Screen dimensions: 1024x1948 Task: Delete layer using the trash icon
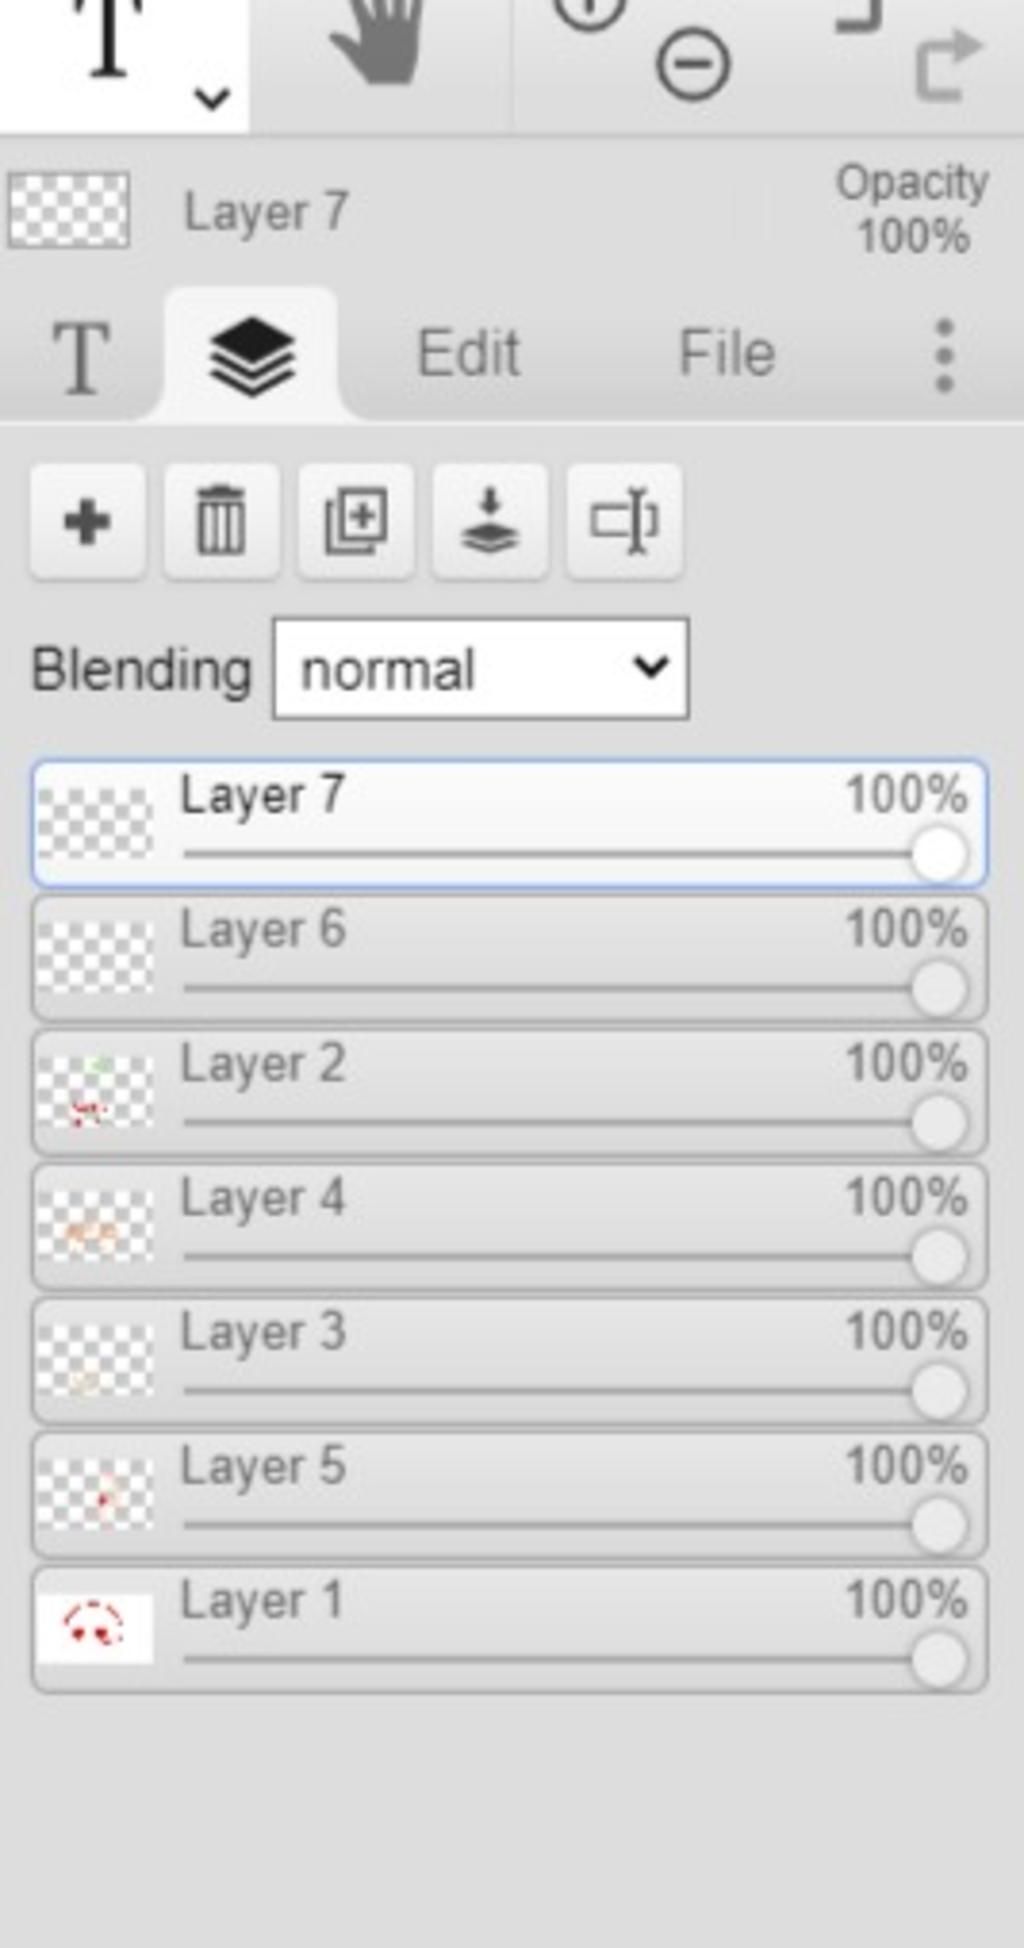coord(221,521)
